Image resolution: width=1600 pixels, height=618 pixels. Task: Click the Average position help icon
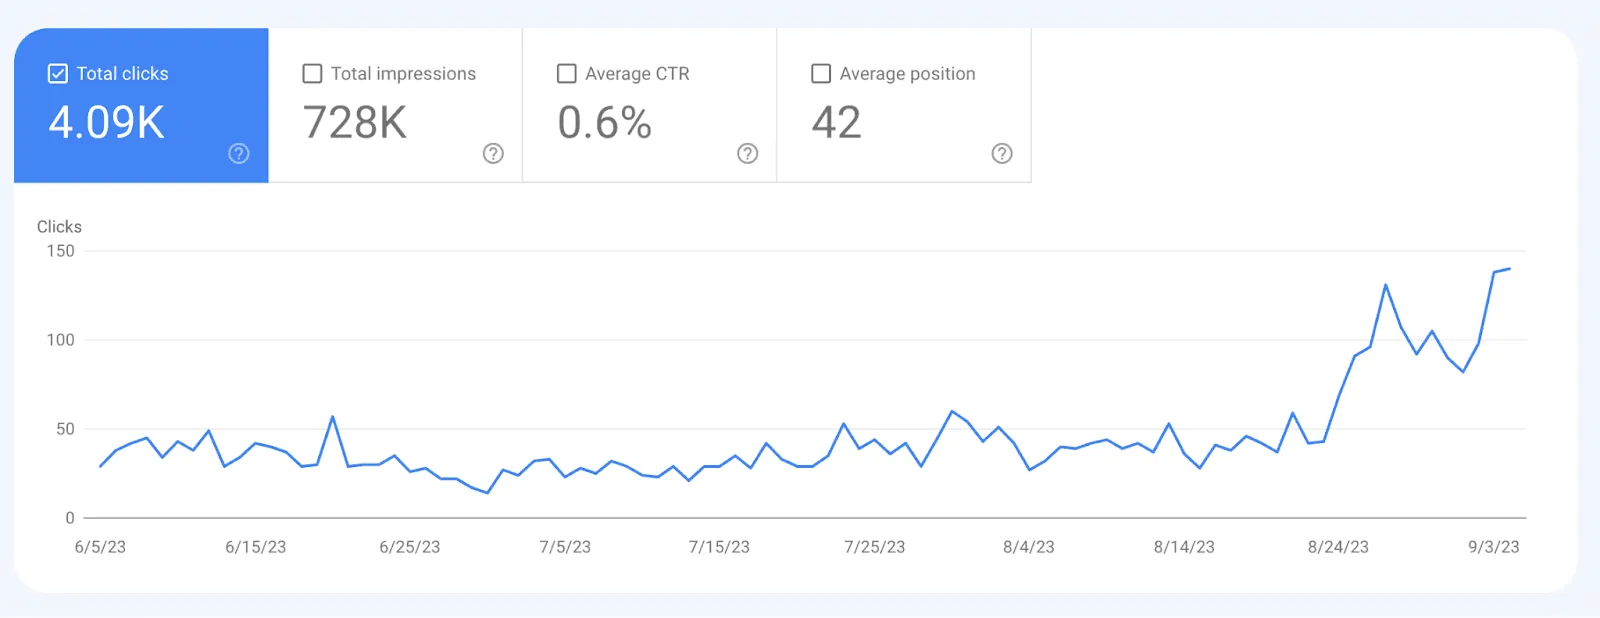pyautogui.click(x=1002, y=154)
